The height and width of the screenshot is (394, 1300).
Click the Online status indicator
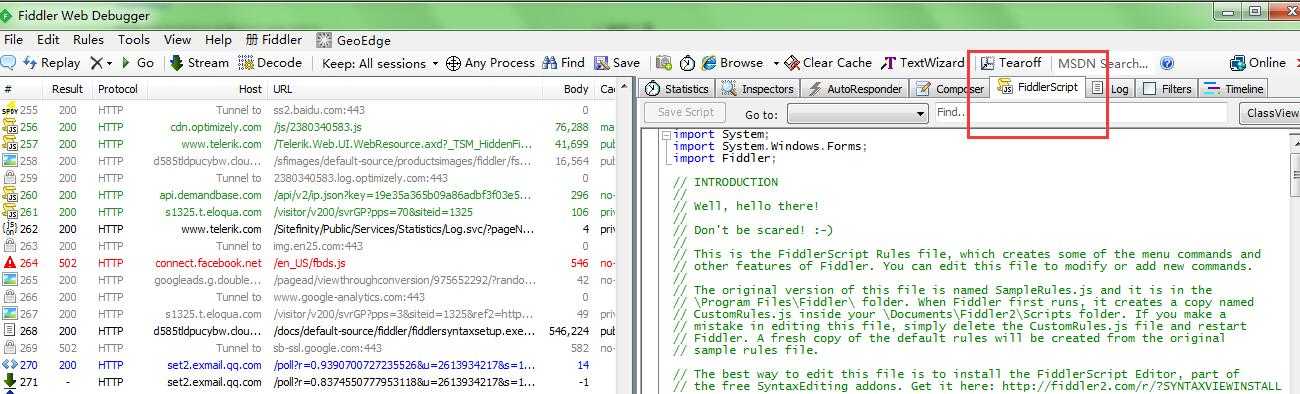[1258, 63]
